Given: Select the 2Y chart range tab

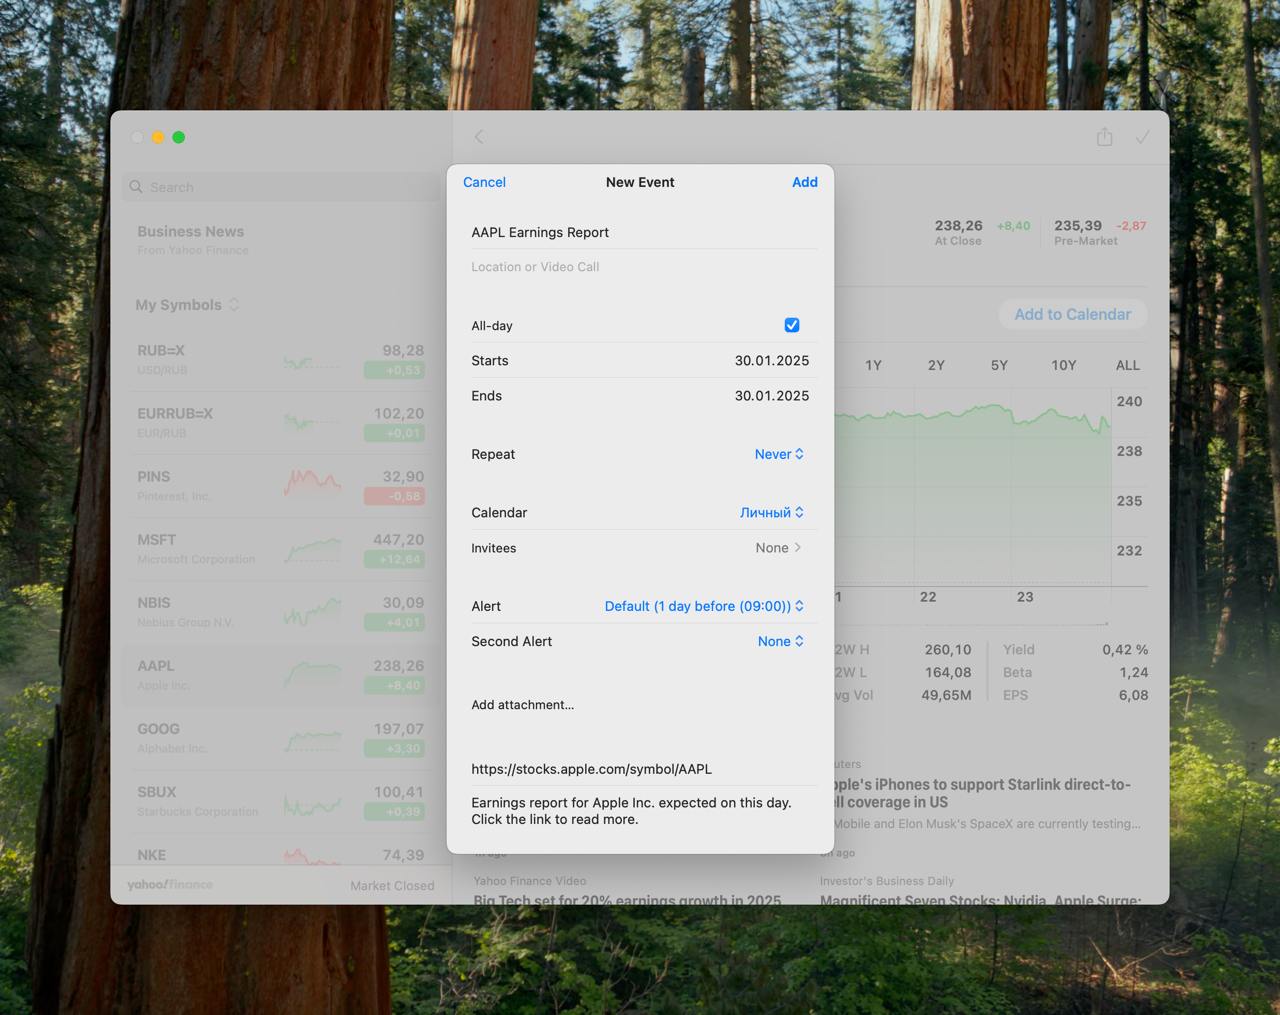Looking at the screenshot, I should 936,365.
